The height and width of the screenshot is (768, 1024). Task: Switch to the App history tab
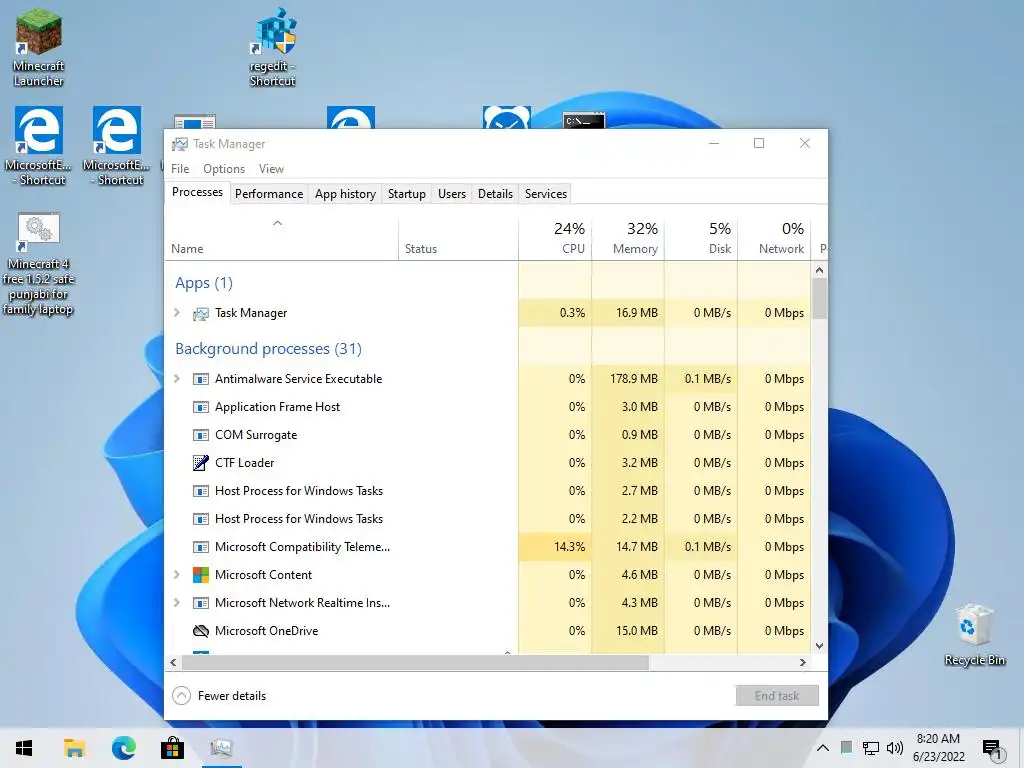tap(345, 194)
